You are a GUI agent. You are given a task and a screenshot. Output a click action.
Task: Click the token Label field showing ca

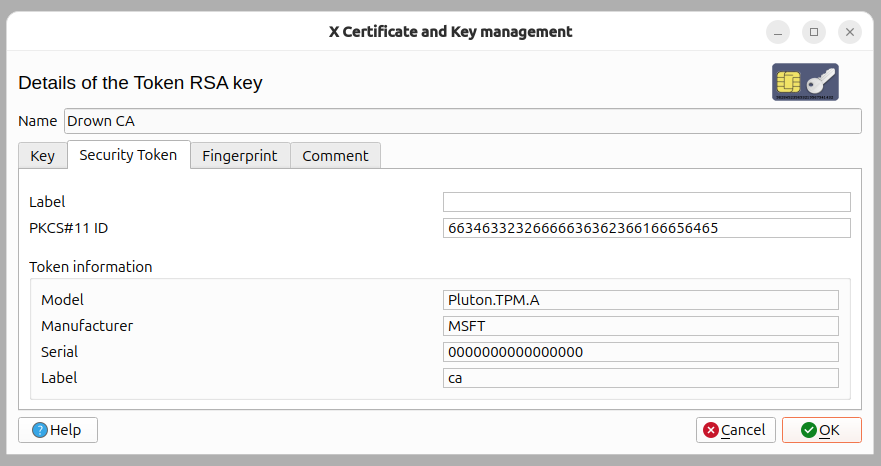[641, 378]
